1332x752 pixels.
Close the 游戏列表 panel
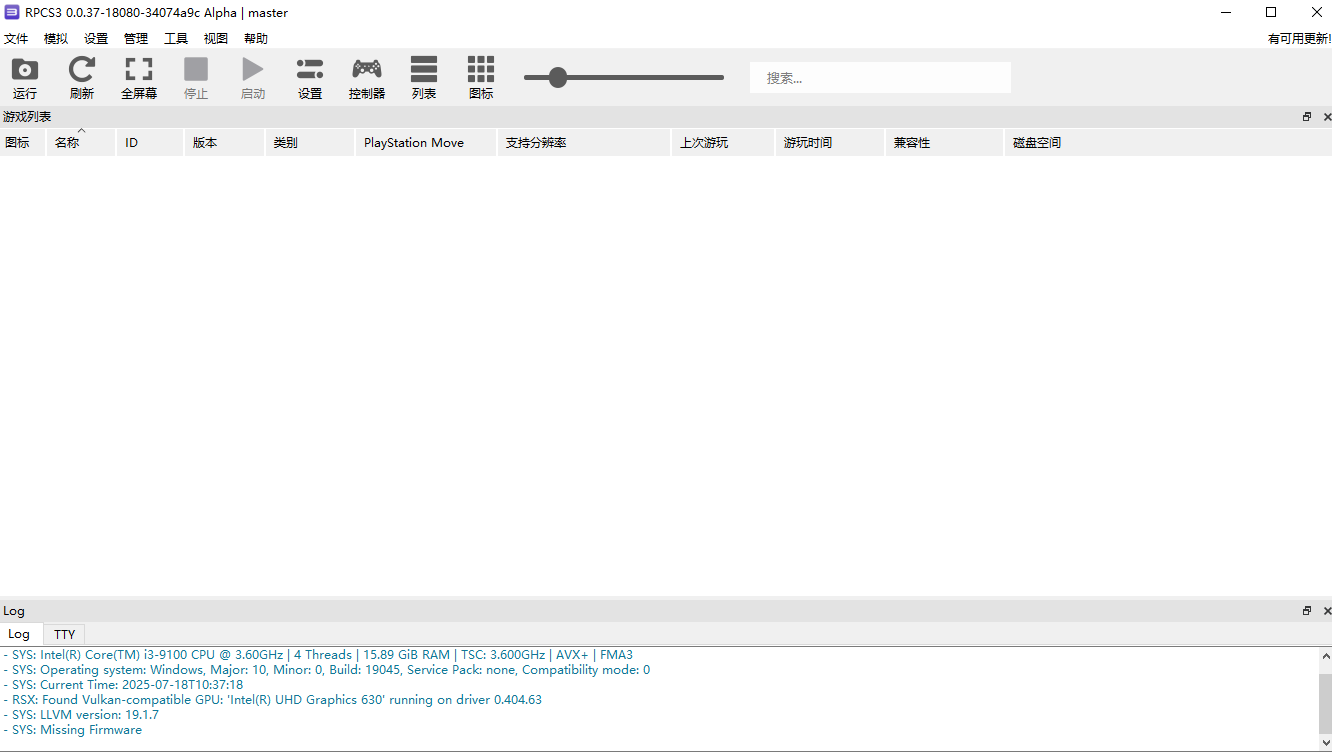coord(1327,117)
